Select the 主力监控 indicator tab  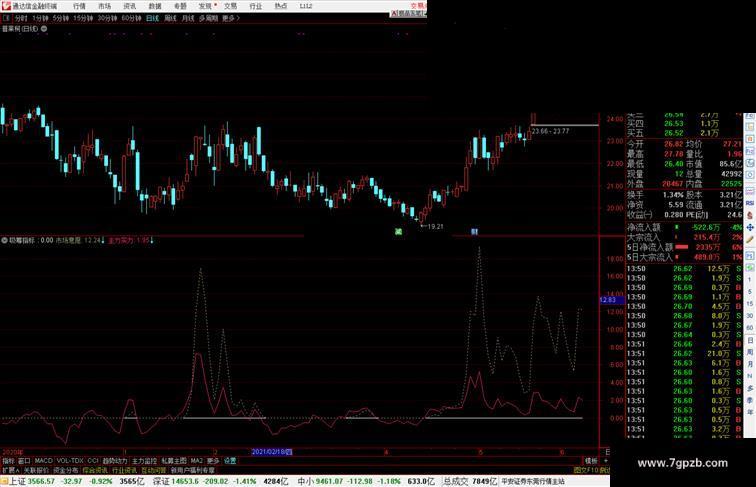[144, 461]
